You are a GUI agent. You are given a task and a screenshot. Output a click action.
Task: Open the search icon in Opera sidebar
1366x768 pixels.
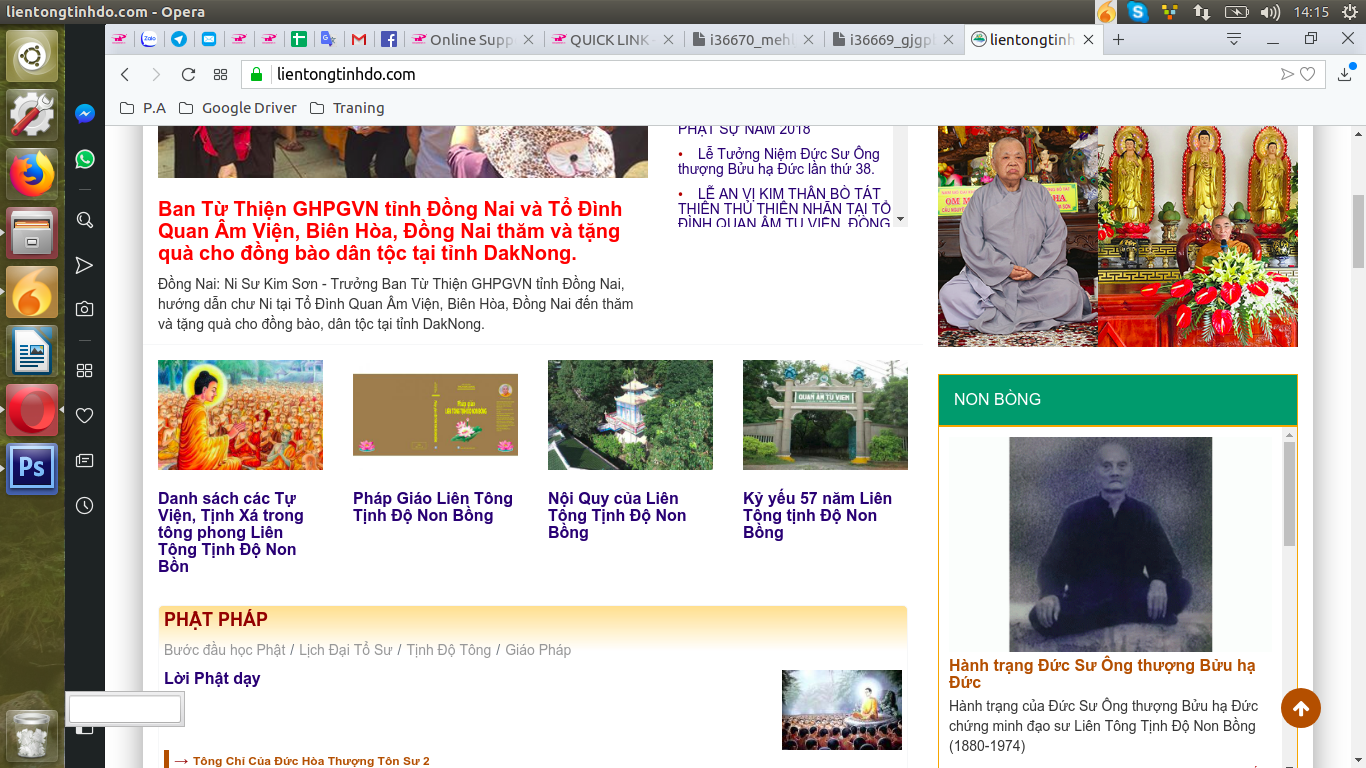coord(85,220)
